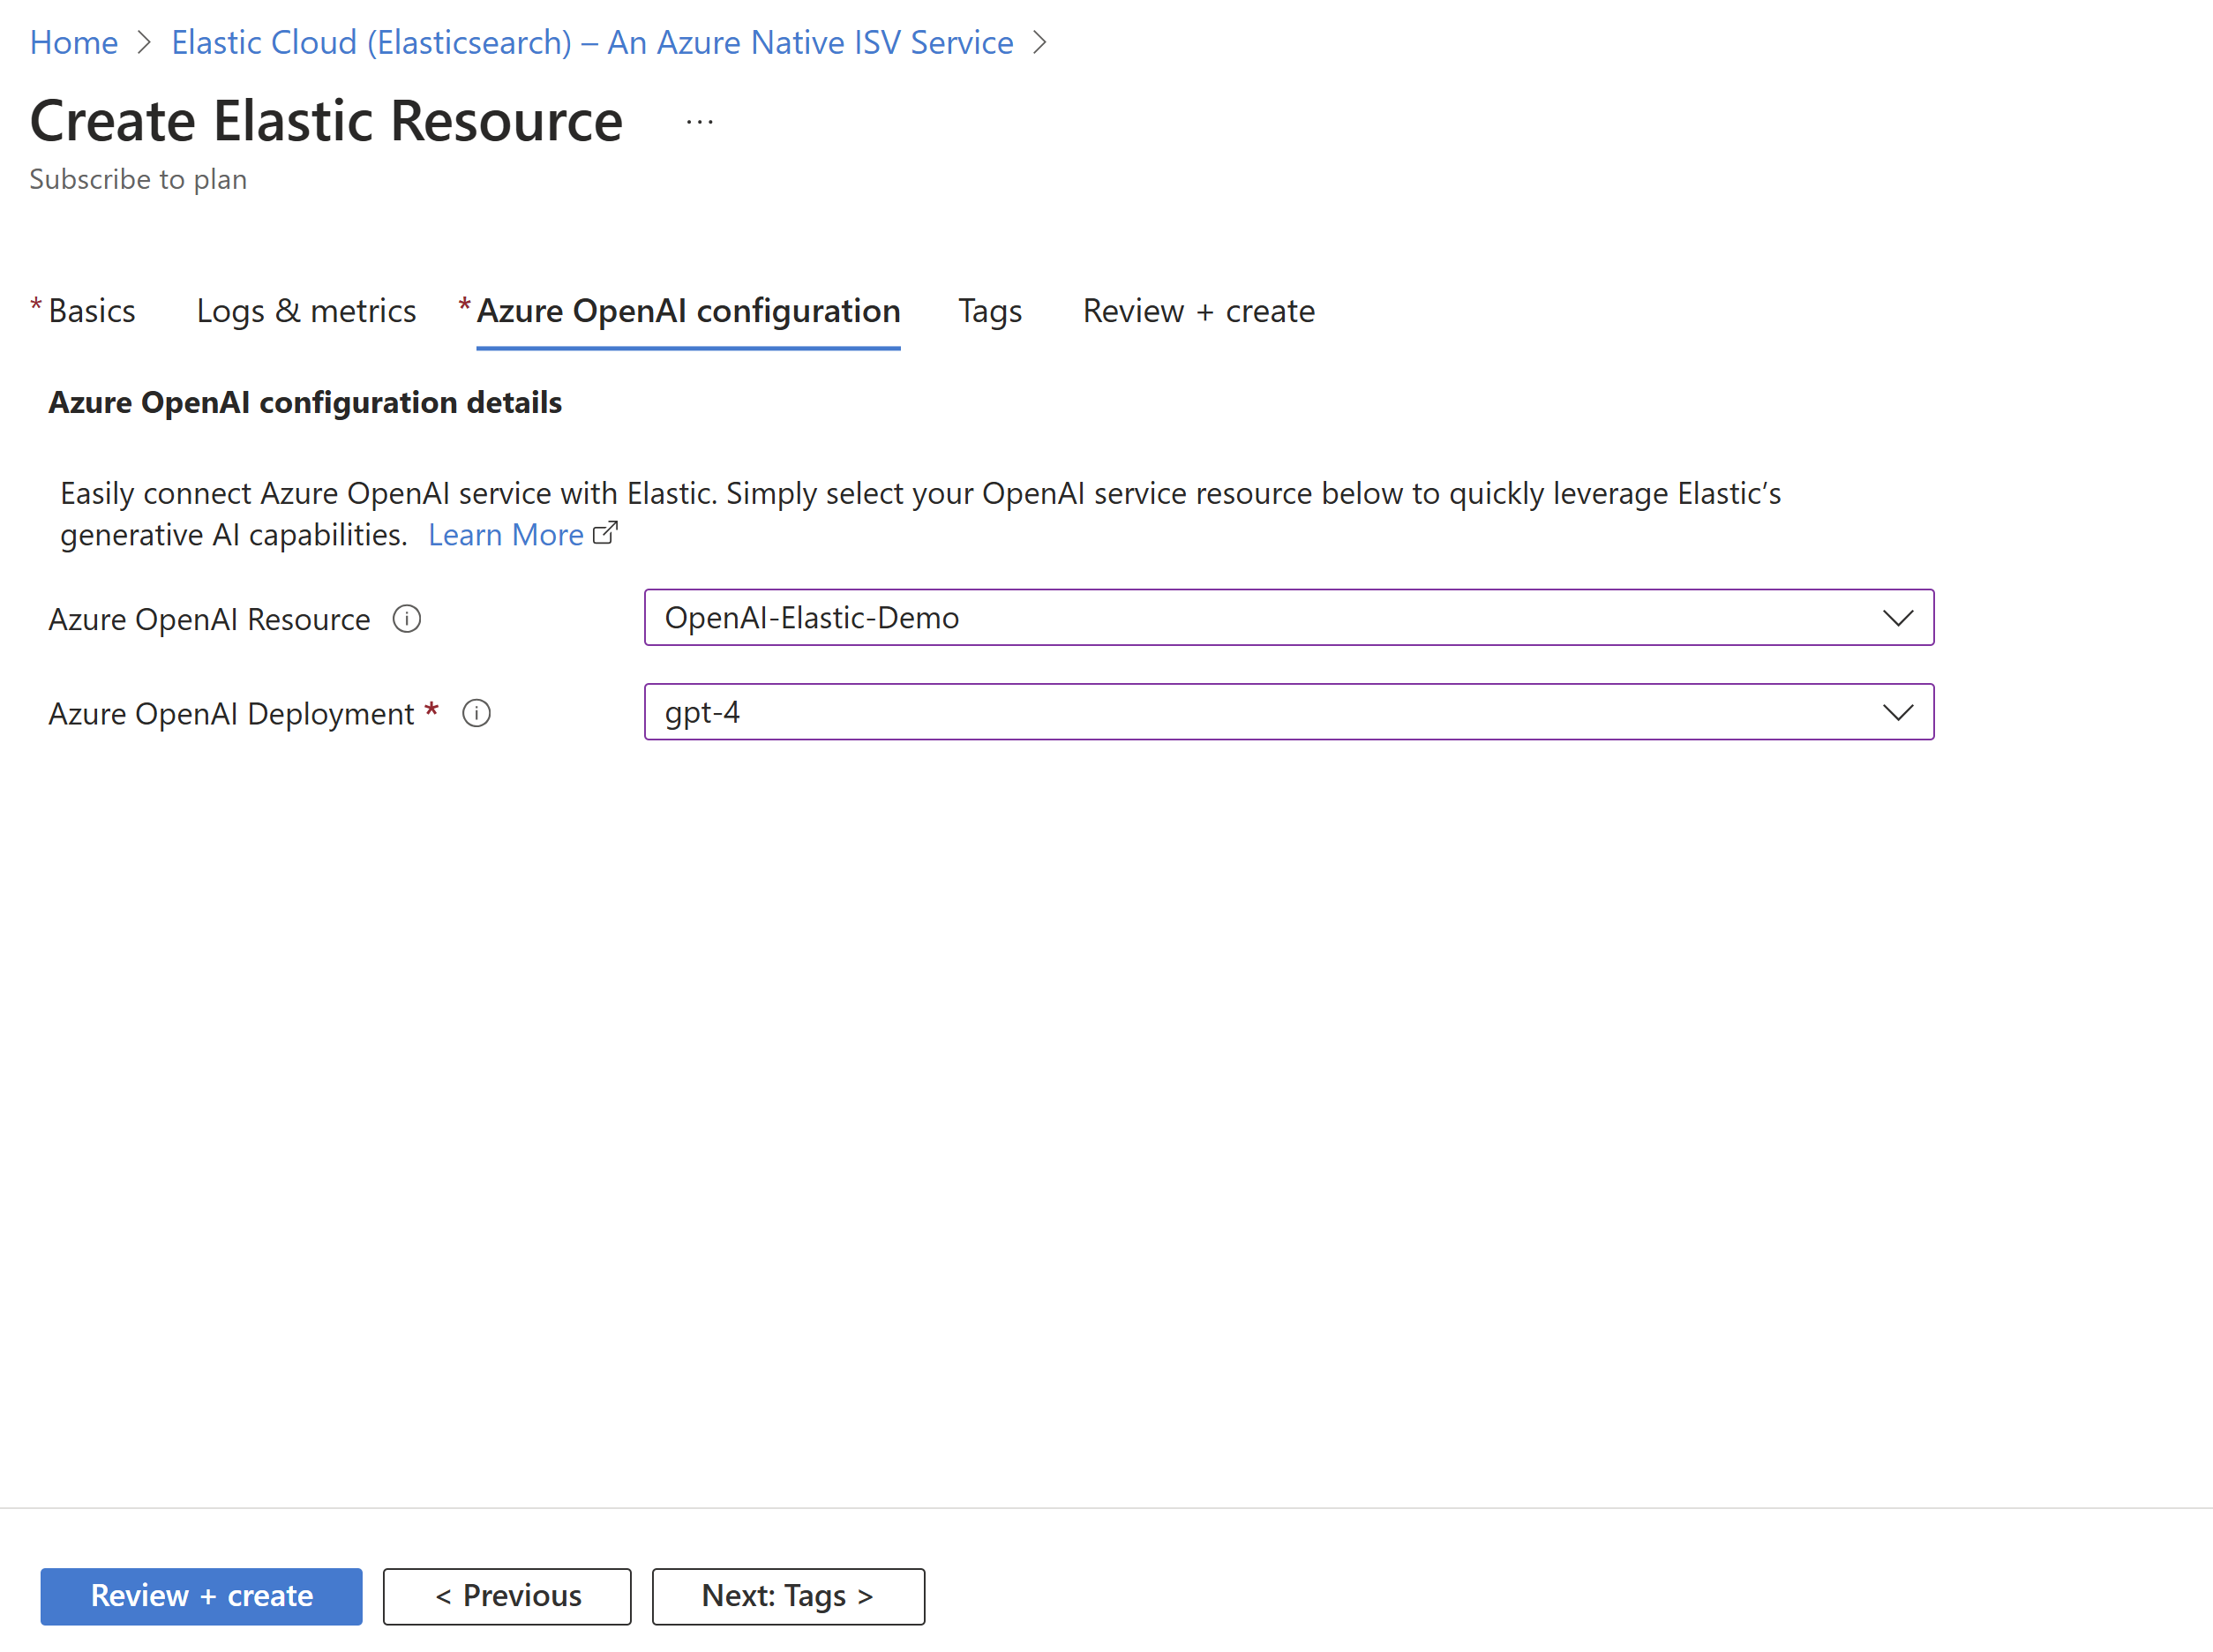Click the Azure OpenAI configuration tab

click(688, 311)
